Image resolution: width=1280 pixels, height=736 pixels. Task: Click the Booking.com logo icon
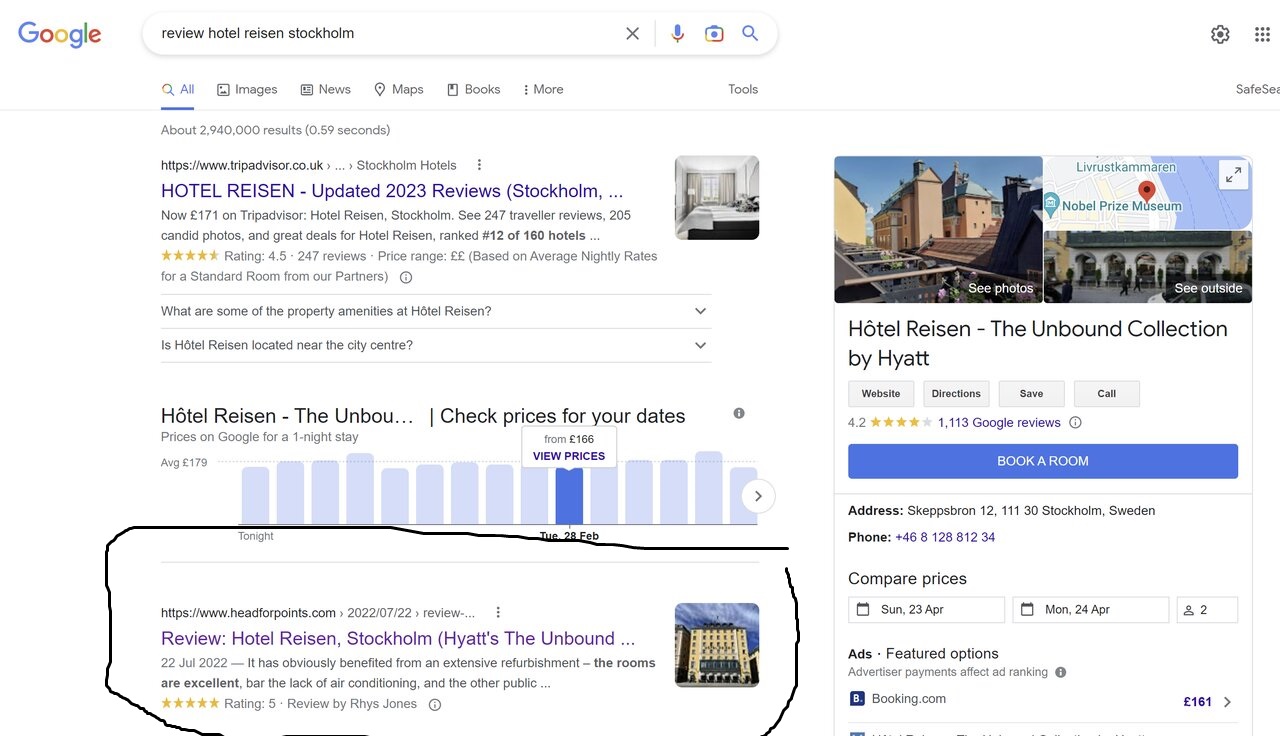857,699
